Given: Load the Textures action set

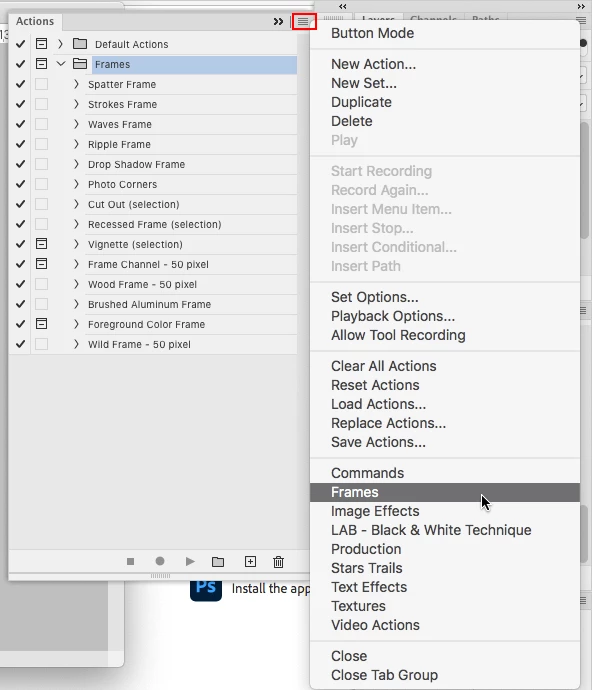Looking at the screenshot, I should [x=445, y=606].
